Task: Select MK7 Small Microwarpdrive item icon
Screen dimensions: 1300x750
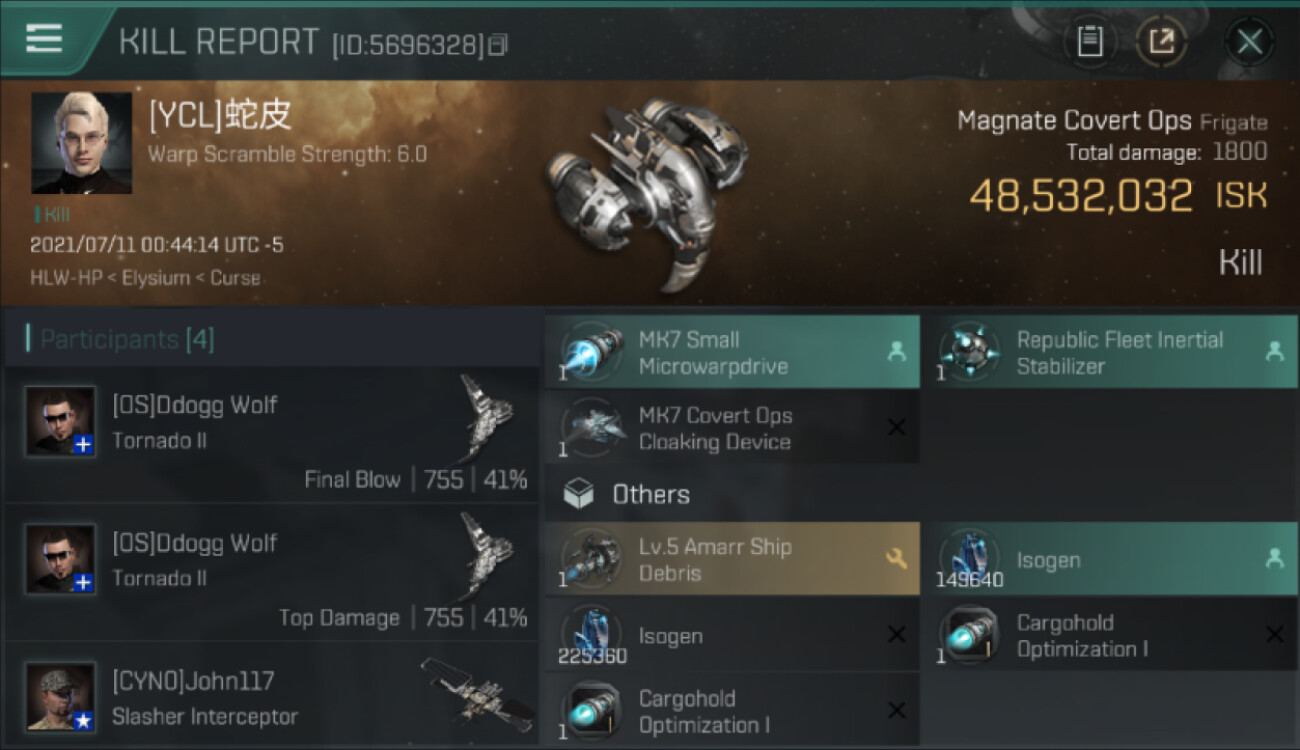Action: click(x=591, y=352)
